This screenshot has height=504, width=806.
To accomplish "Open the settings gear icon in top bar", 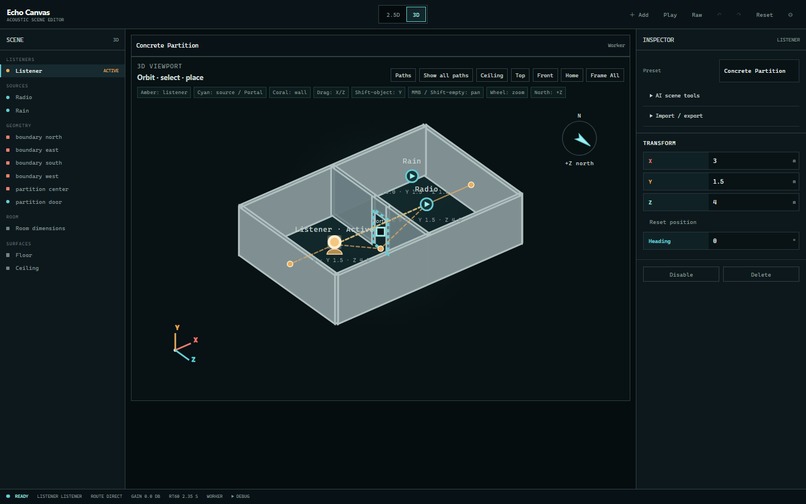I will pyautogui.click(x=790, y=15).
